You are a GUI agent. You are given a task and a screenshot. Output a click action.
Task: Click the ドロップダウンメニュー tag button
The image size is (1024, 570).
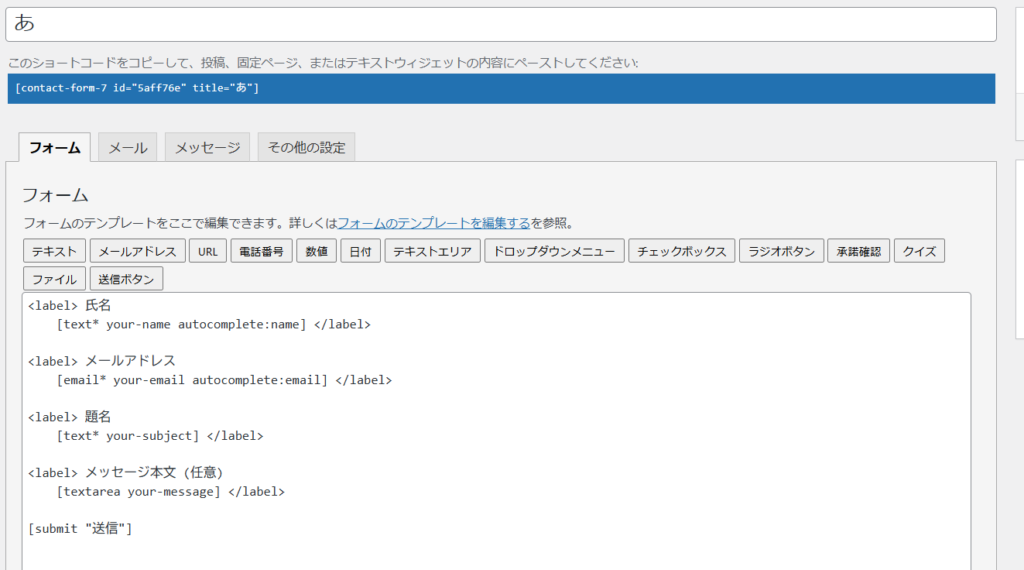555,251
